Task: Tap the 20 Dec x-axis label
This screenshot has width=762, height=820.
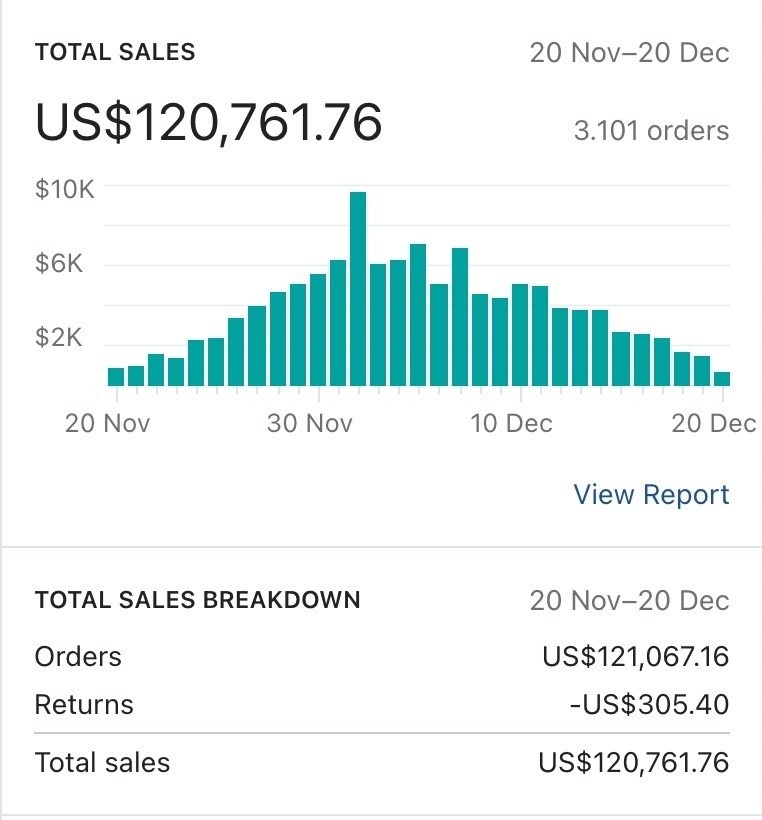Action: pyautogui.click(x=714, y=423)
